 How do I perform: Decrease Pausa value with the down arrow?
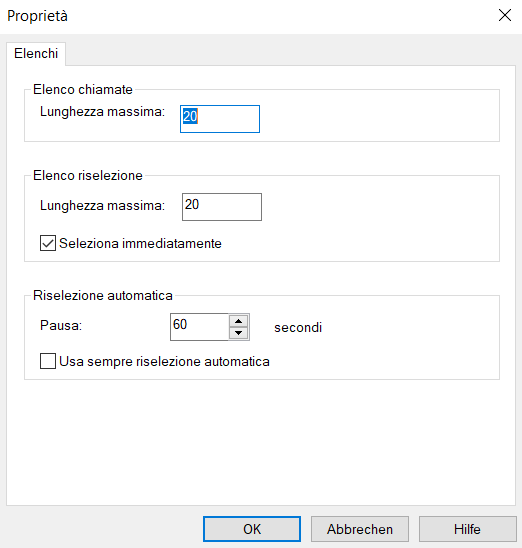[x=239, y=333]
